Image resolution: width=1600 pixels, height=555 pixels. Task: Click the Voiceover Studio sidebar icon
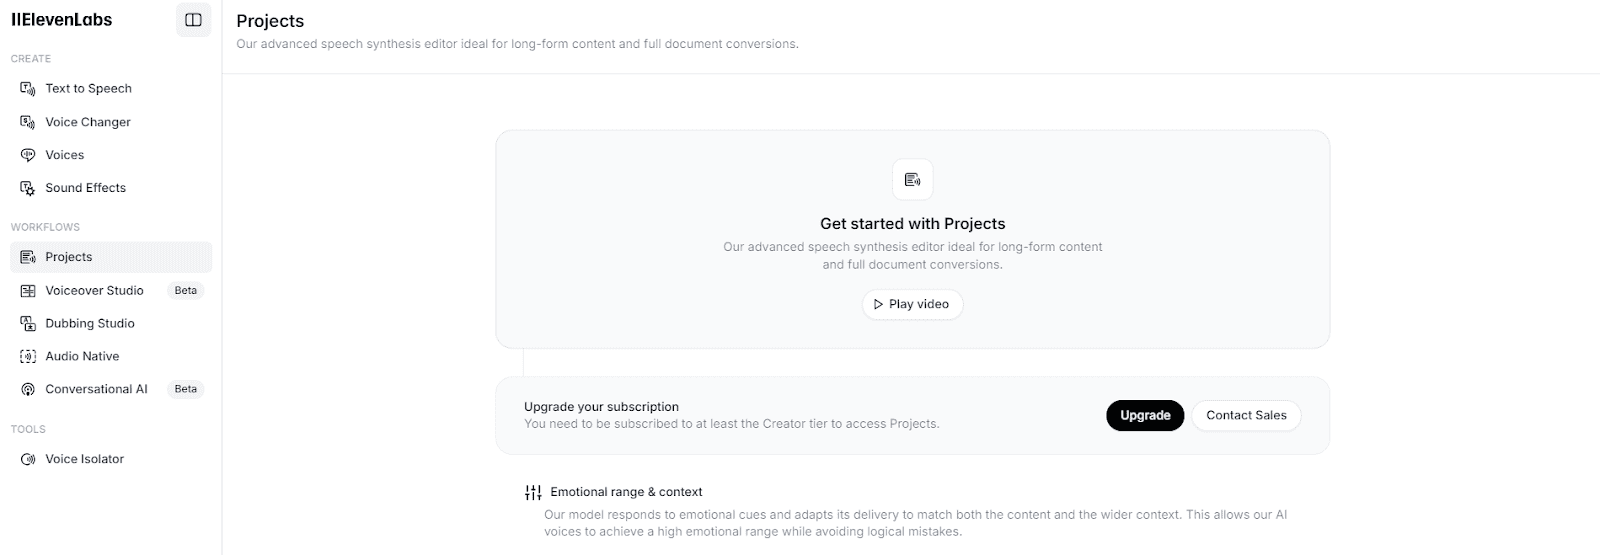pyautogui.click(x=28, y=291)
